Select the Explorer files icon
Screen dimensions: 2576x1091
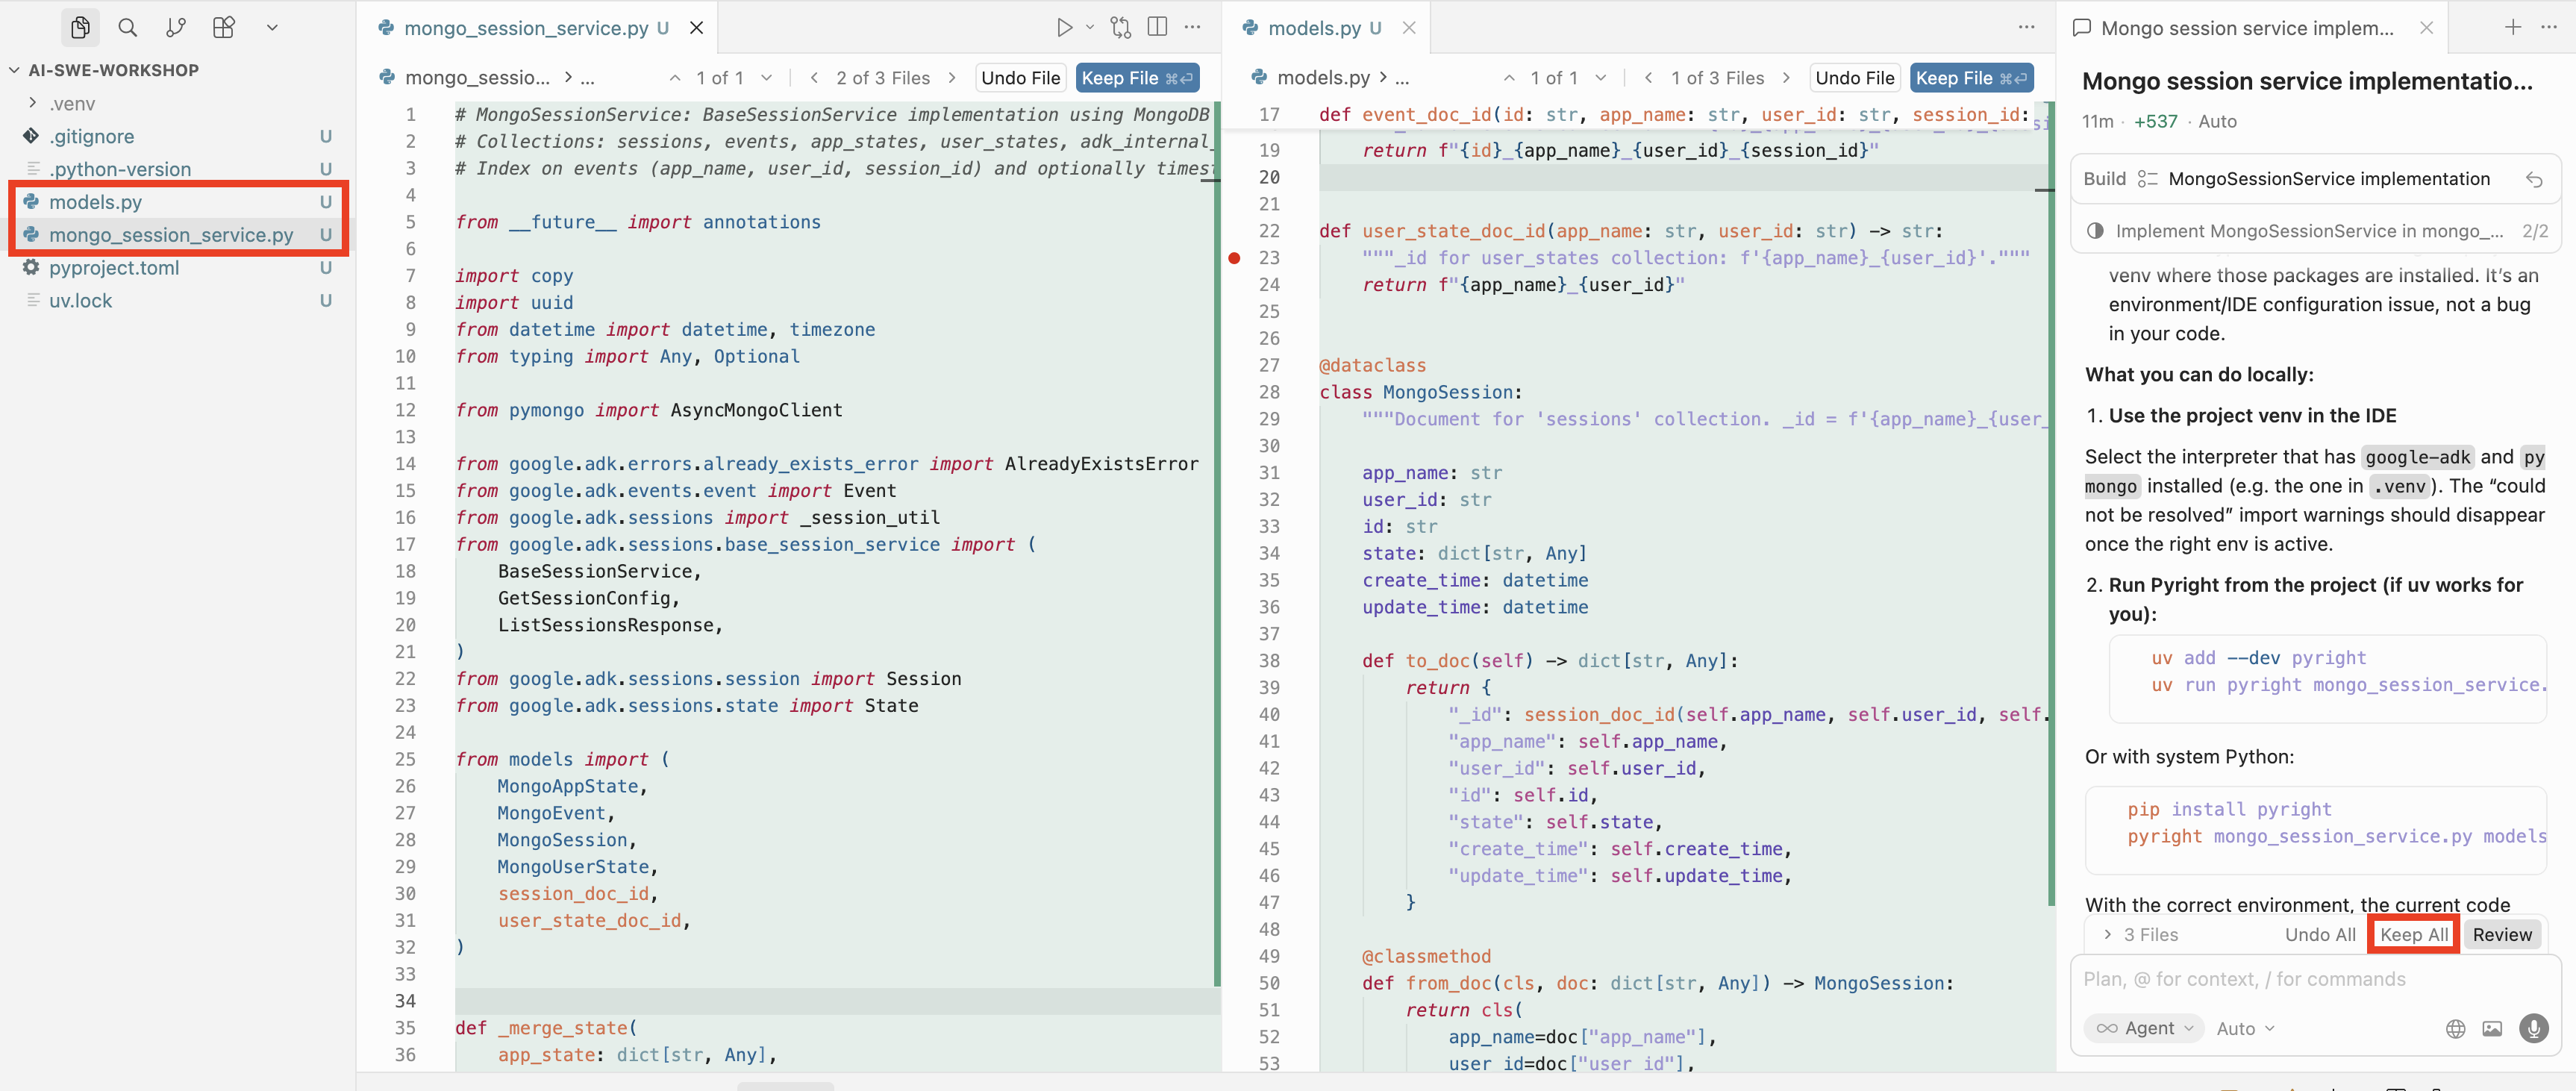(80, 27)
